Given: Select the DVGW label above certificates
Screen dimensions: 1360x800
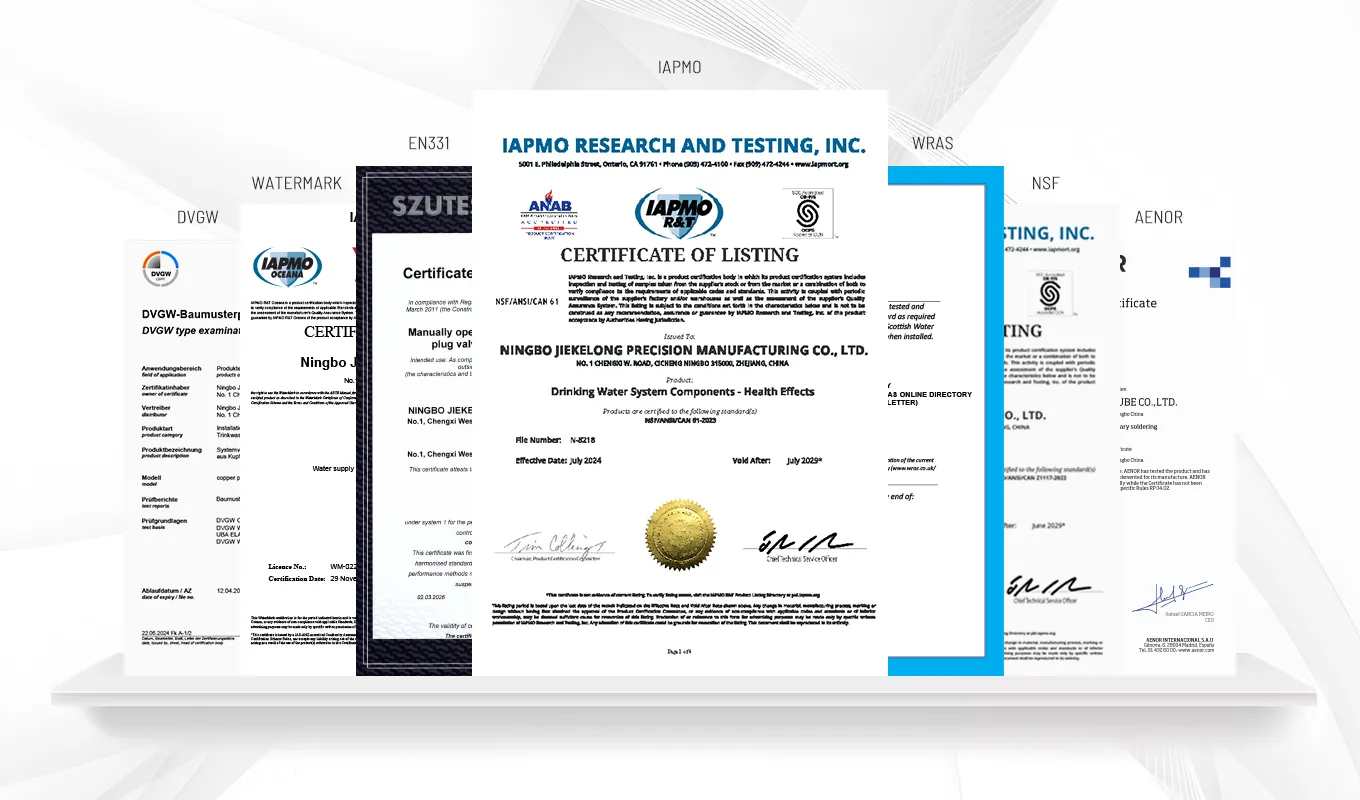Looking at the screenshot, I should (198, 217).
